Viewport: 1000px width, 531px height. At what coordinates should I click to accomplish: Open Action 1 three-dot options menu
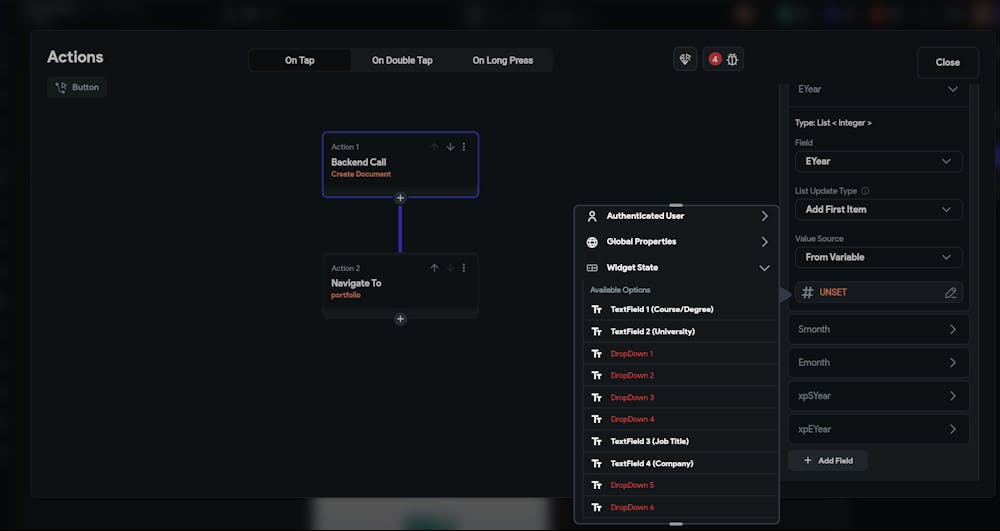coord(464,147)
